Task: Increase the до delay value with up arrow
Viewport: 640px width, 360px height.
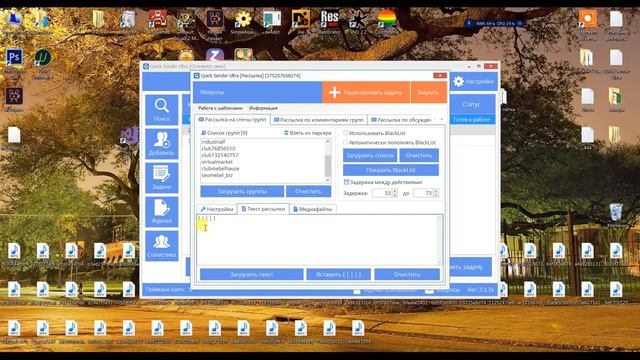Action: (x=436, y=191)
